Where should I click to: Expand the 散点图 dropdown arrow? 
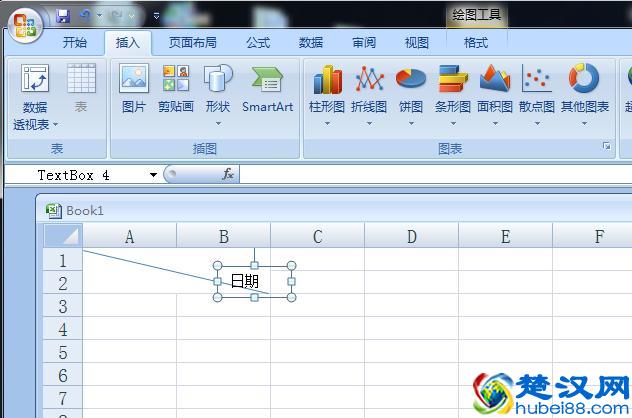pos(537,123)
